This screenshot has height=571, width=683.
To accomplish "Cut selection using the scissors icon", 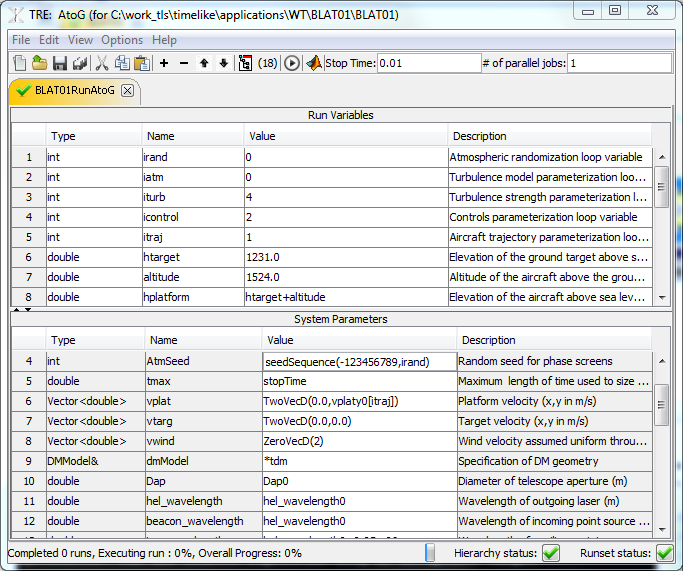I will pos(101,63).
